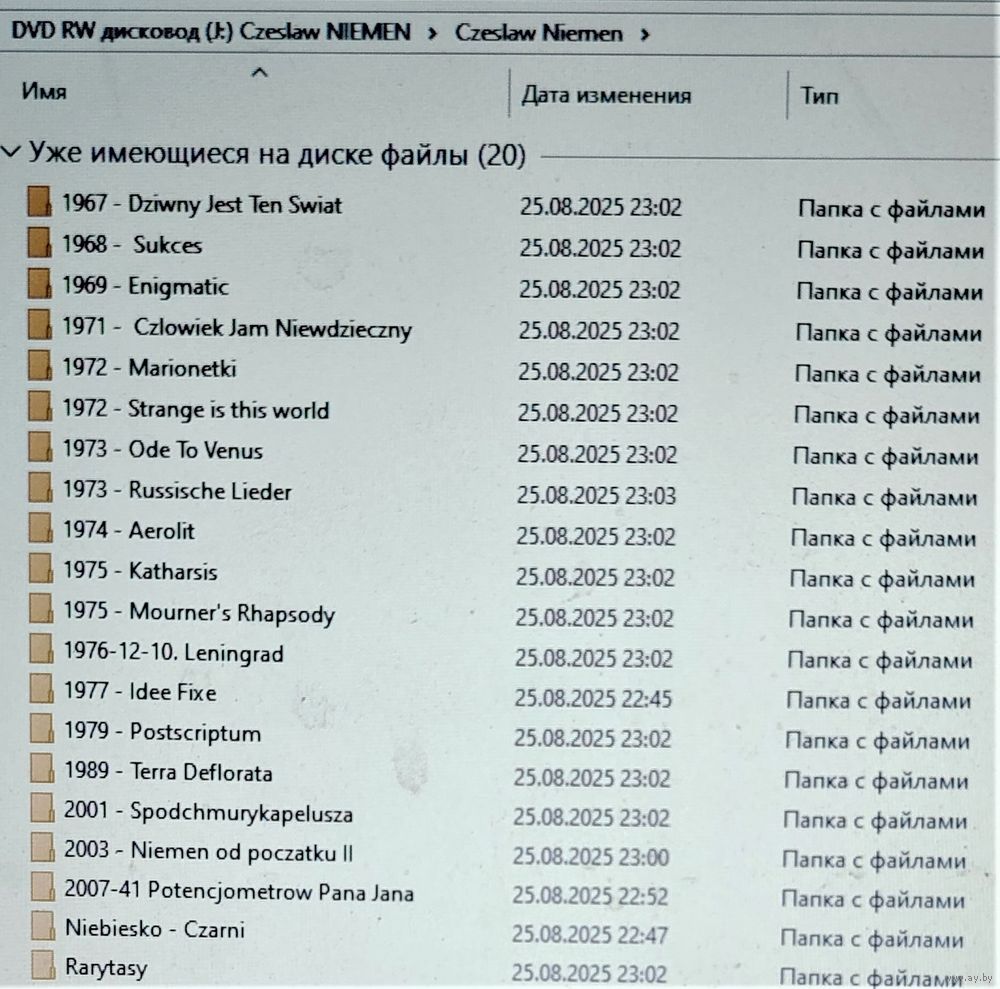Click folder icon next to 1972 - Marionetki
The image size is (1000, 989).
(x=40, y=365)
